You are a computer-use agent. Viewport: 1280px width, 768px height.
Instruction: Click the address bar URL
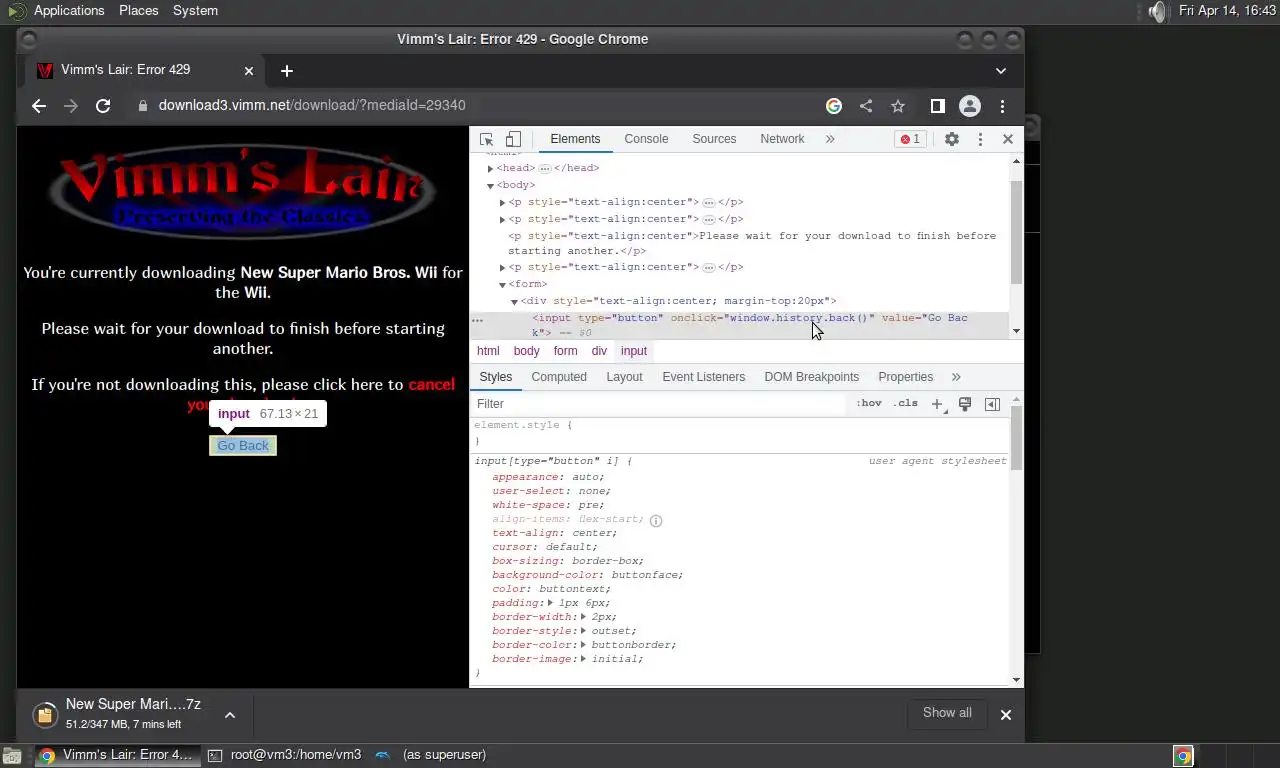[x=312, y=105]
